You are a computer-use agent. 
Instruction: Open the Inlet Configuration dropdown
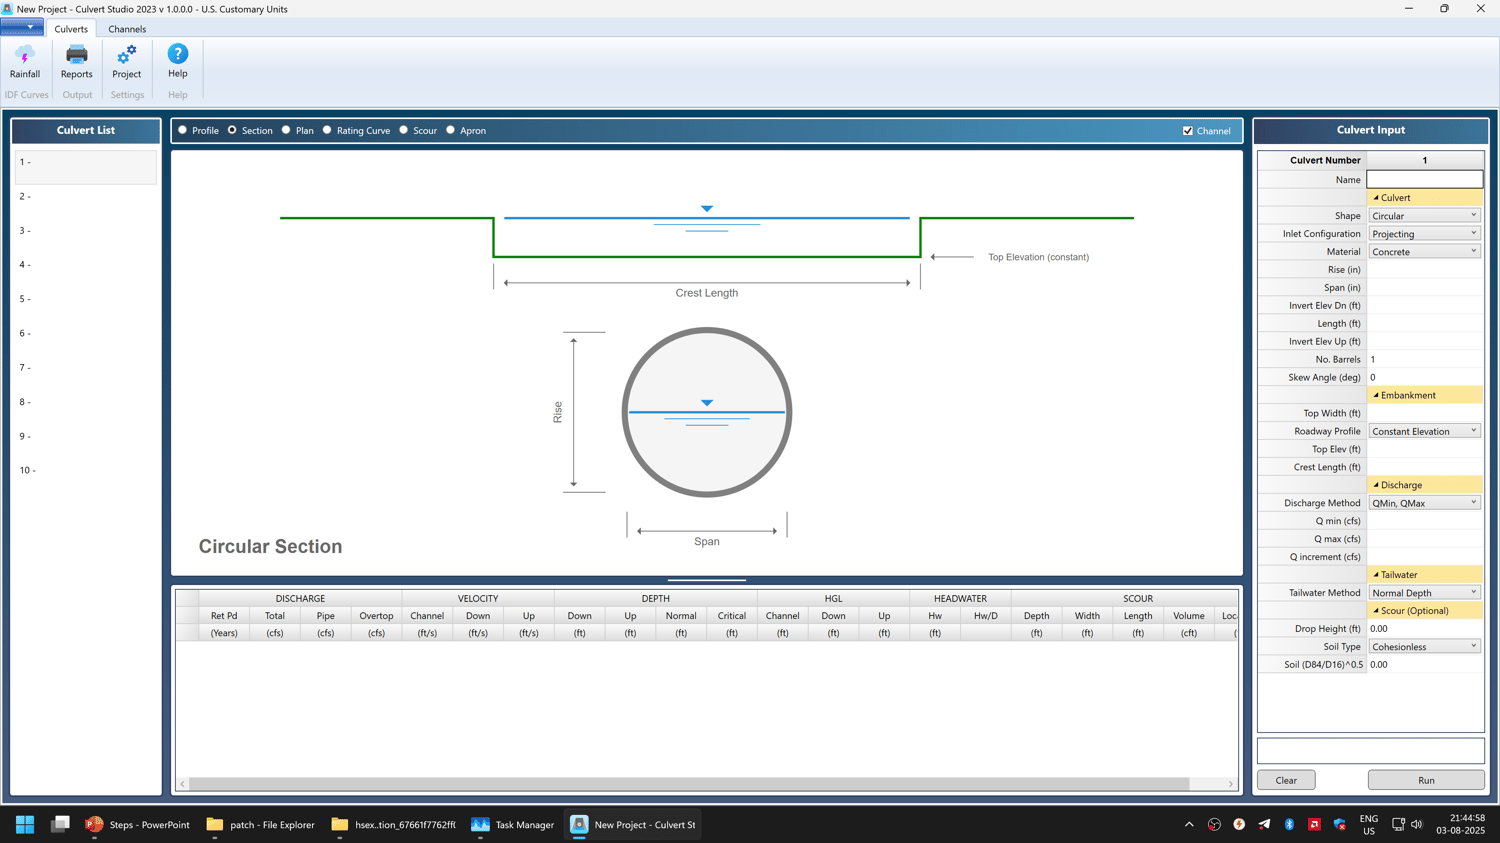(1425, 234)
